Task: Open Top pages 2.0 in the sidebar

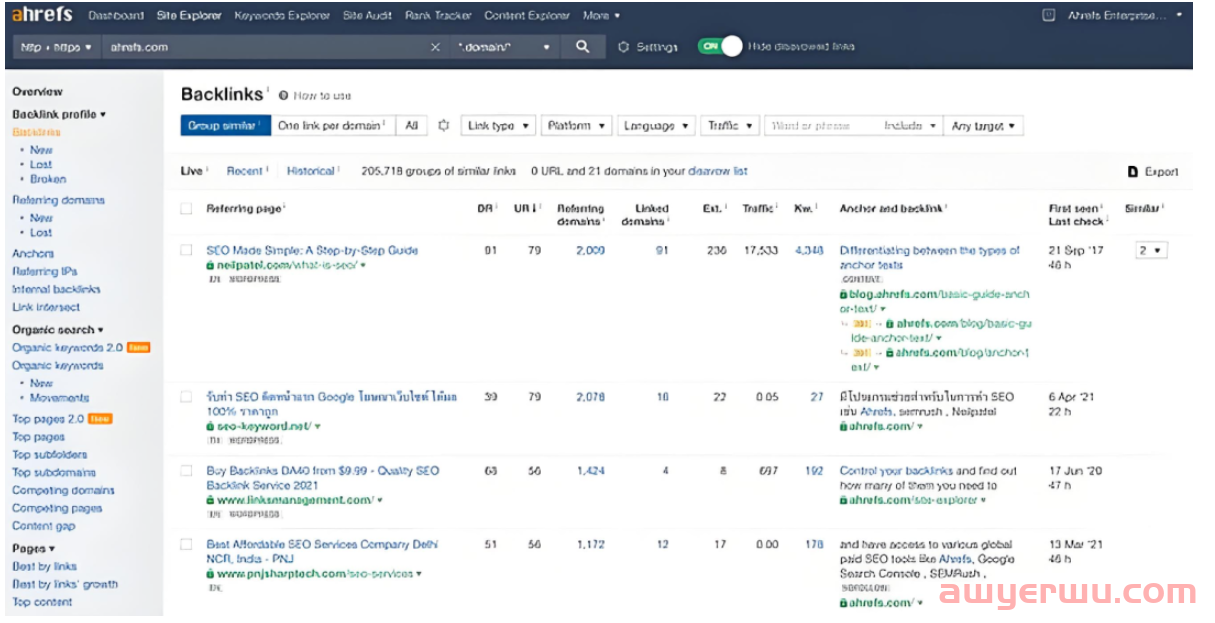Action: (48, 419)
